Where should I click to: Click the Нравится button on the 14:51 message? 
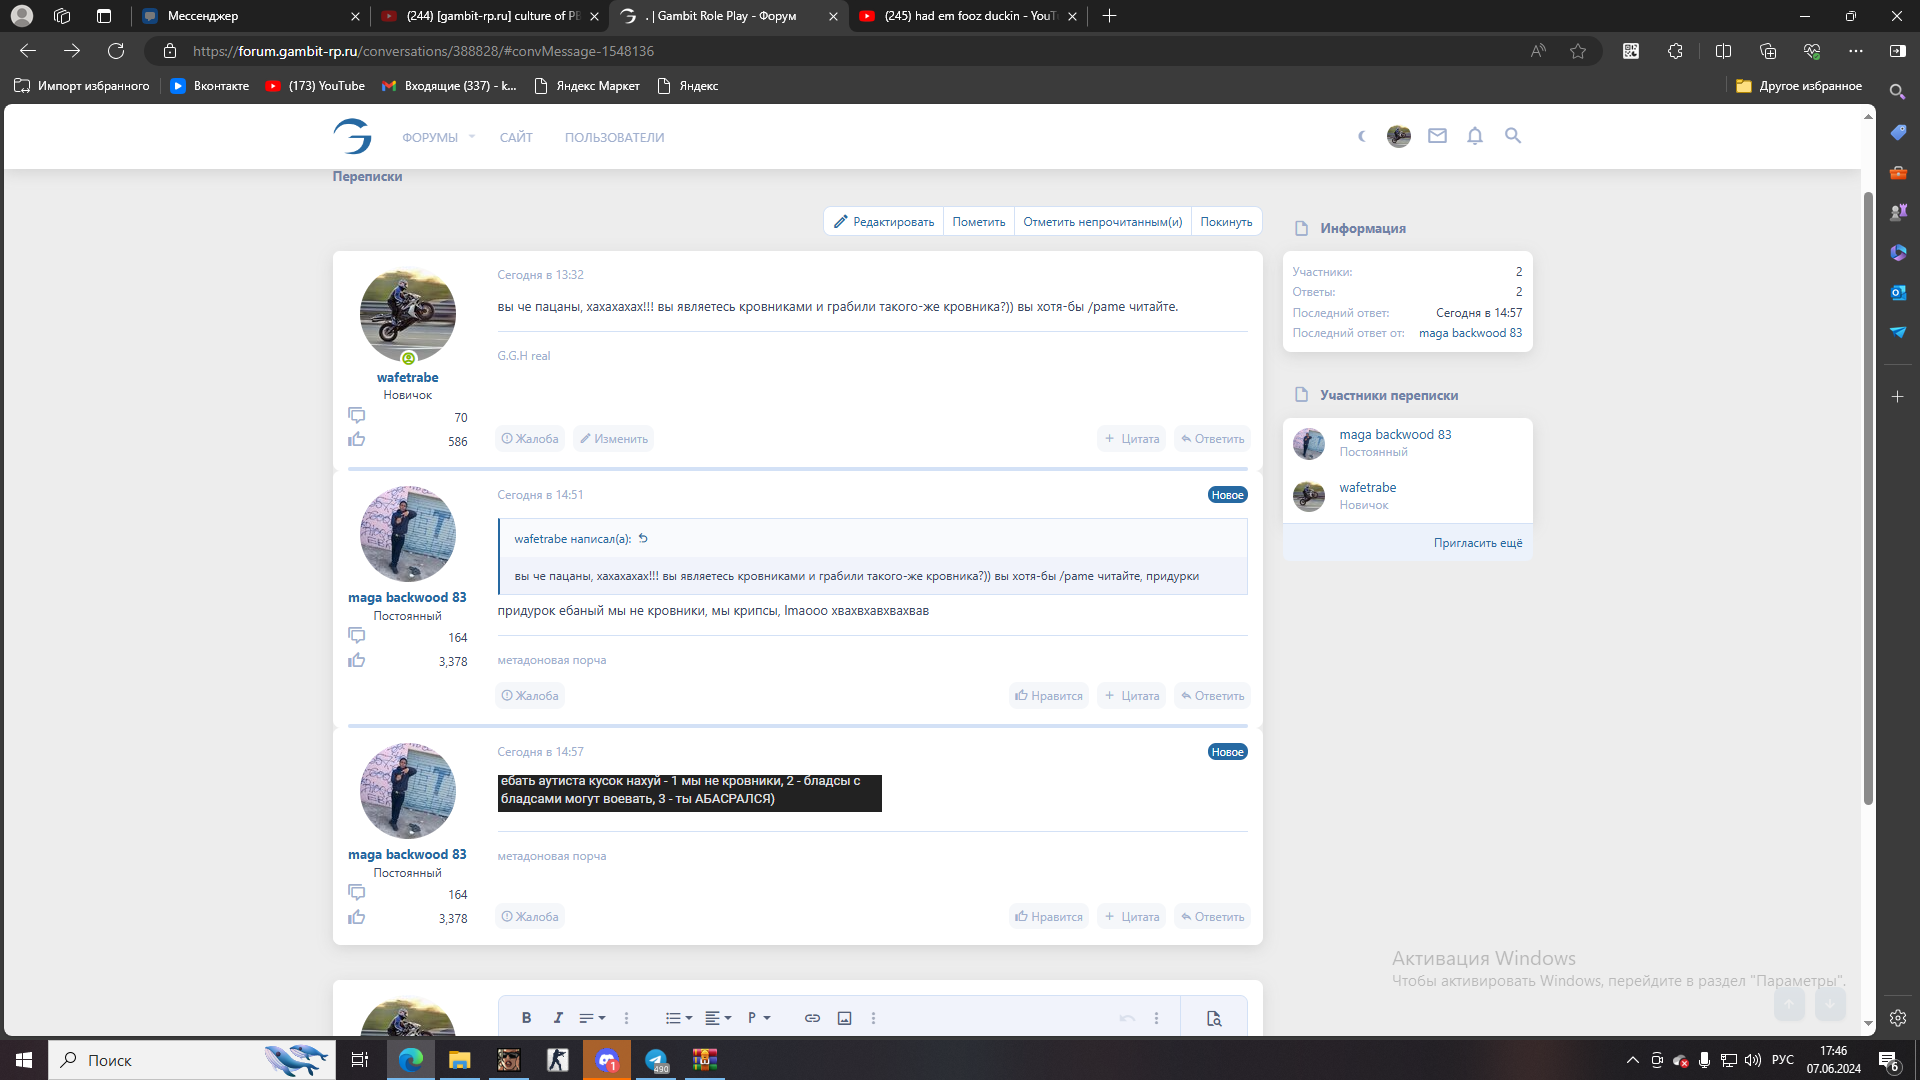[1049, 696]
